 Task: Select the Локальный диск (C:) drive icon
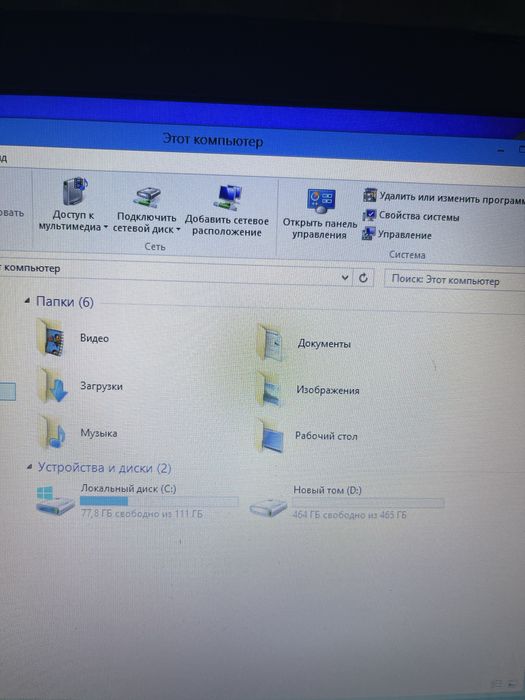[55, 501]
